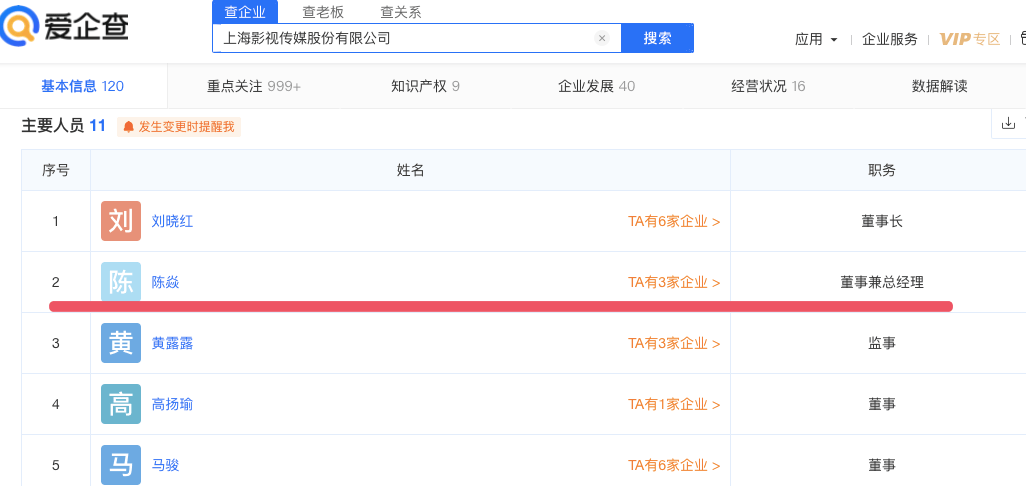Click the 高 avatar tile
The width and height of the screenshot is (1026, 486).
[121, 404]
